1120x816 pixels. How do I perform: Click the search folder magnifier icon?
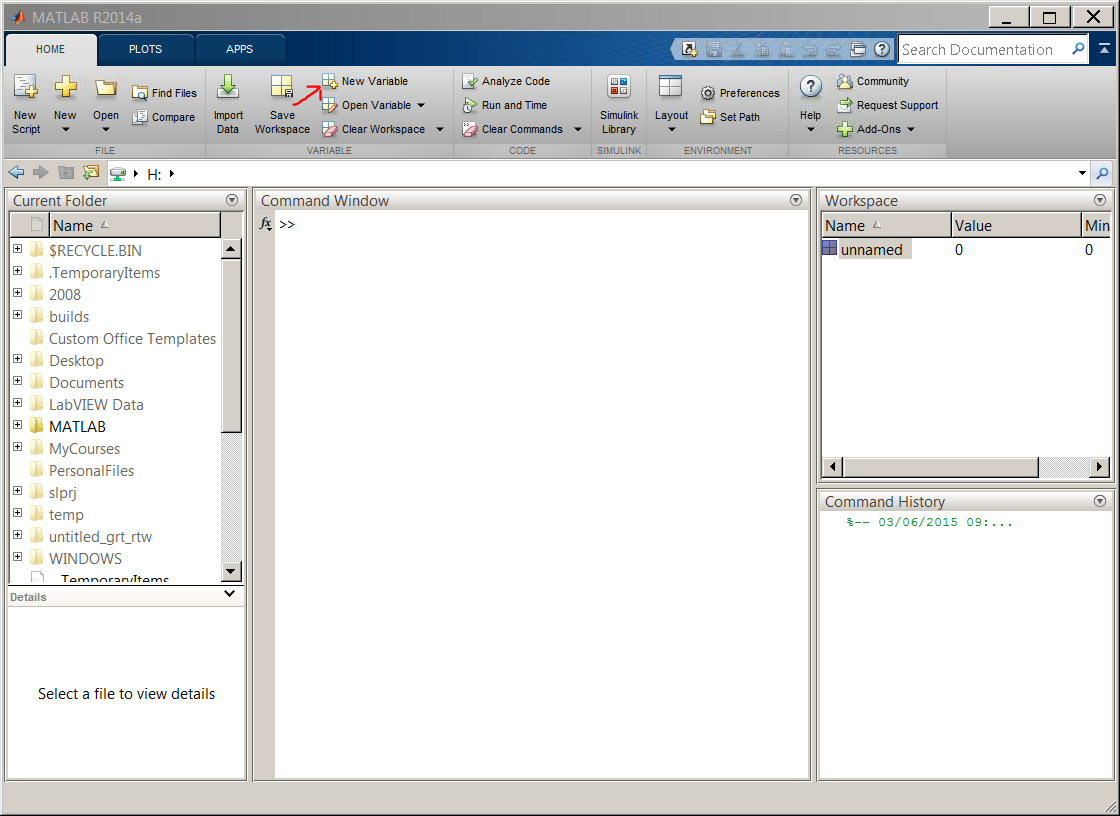point(1102,173)
